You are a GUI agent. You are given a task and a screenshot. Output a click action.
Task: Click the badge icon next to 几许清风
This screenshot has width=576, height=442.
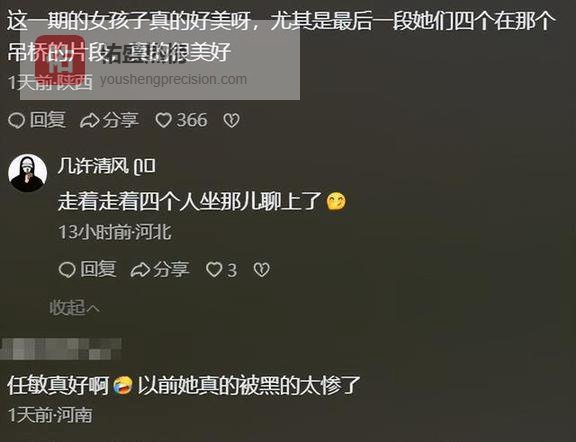(145, 167)
